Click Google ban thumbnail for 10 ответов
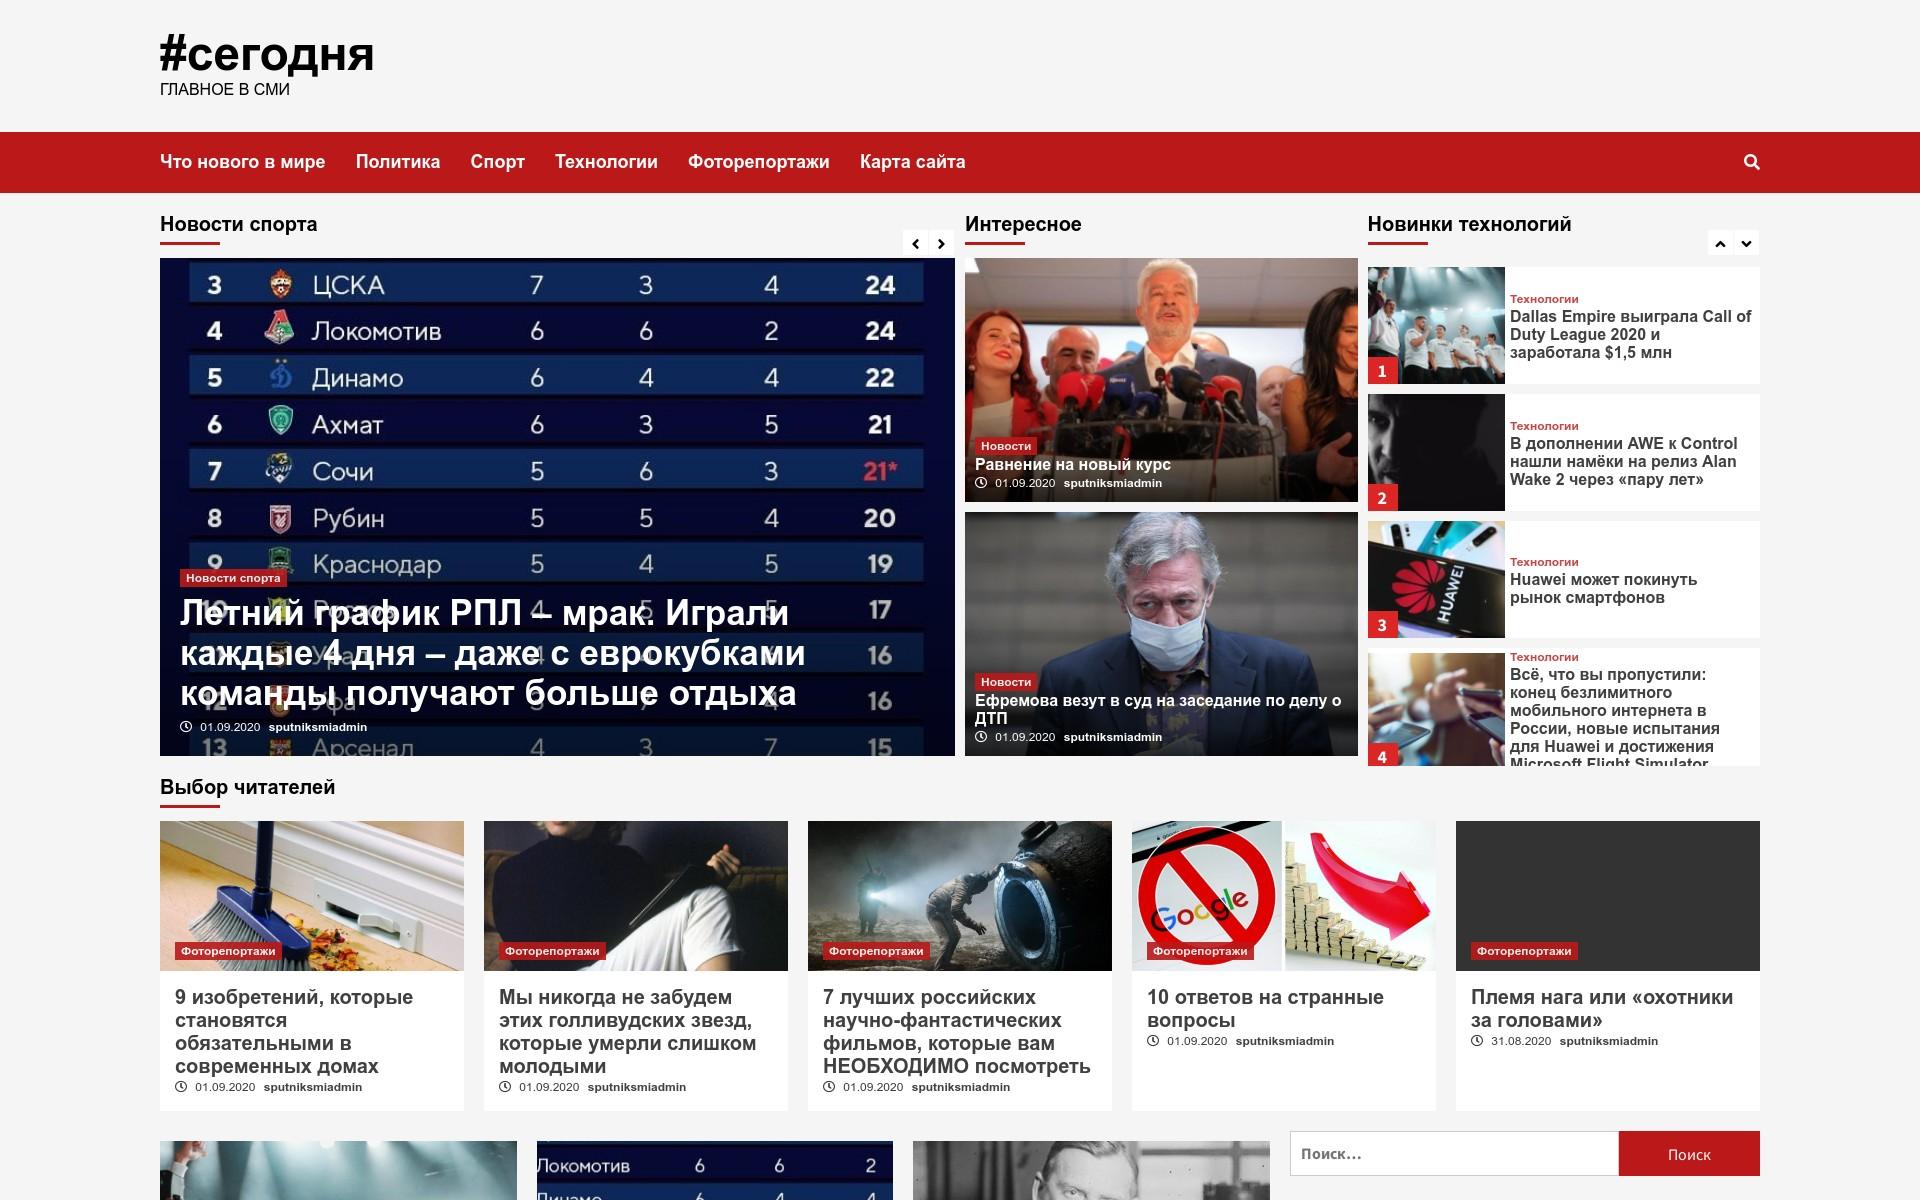This screenshot has height=1200, width=1920. click(1283, 895)
